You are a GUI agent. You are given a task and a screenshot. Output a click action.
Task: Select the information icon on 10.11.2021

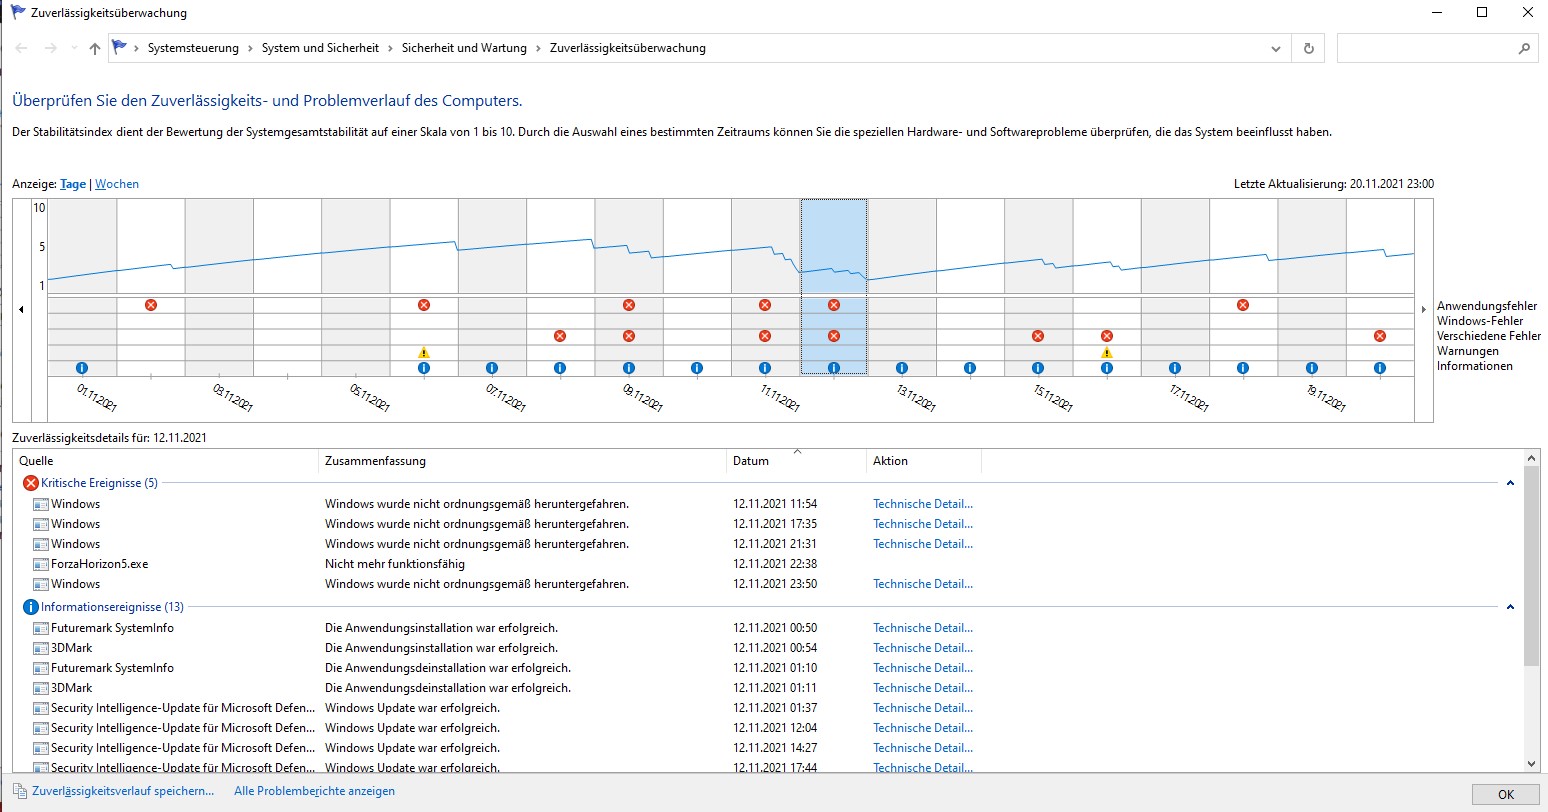[697, 368]
